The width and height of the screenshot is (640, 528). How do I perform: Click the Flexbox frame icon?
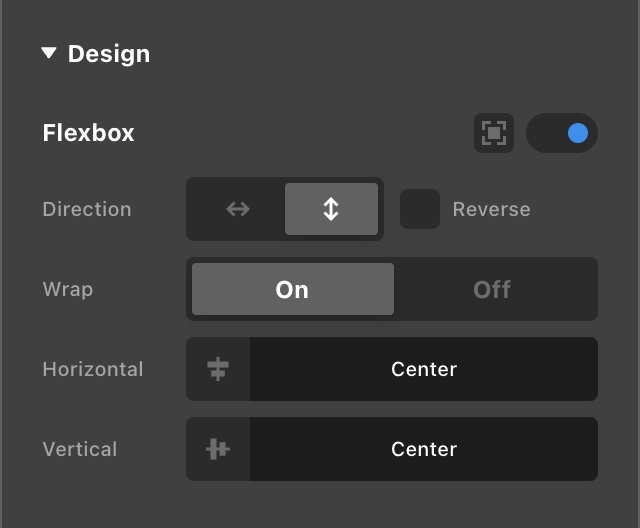(x=494, y=133)
